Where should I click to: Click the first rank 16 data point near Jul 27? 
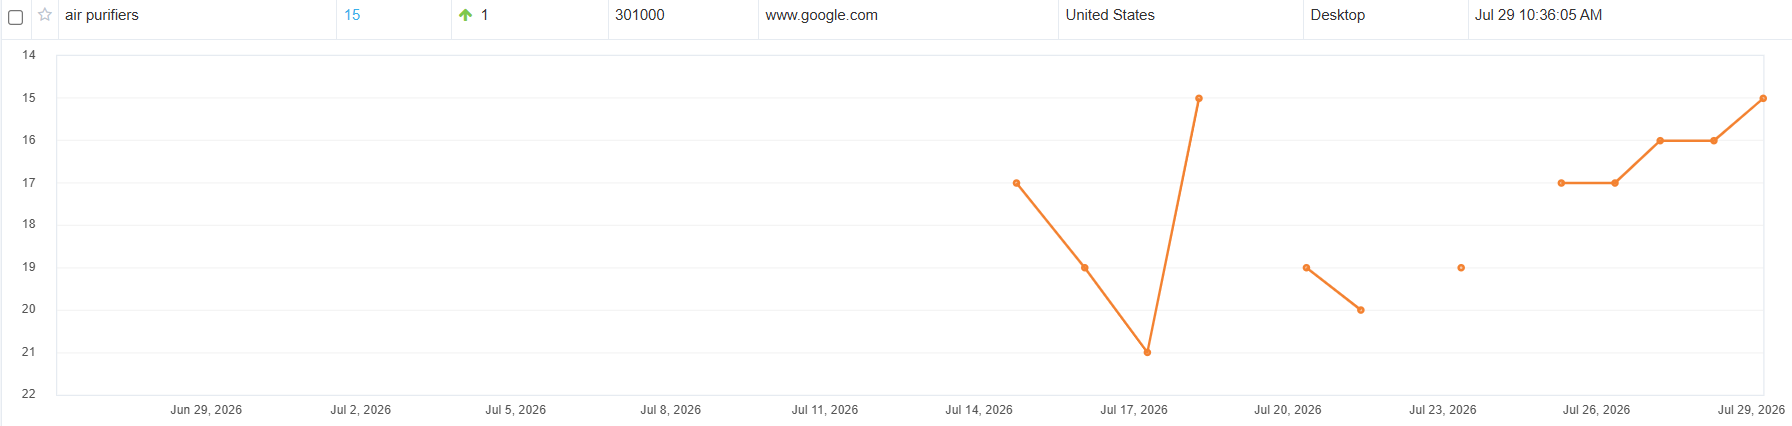pos(1660,141)
